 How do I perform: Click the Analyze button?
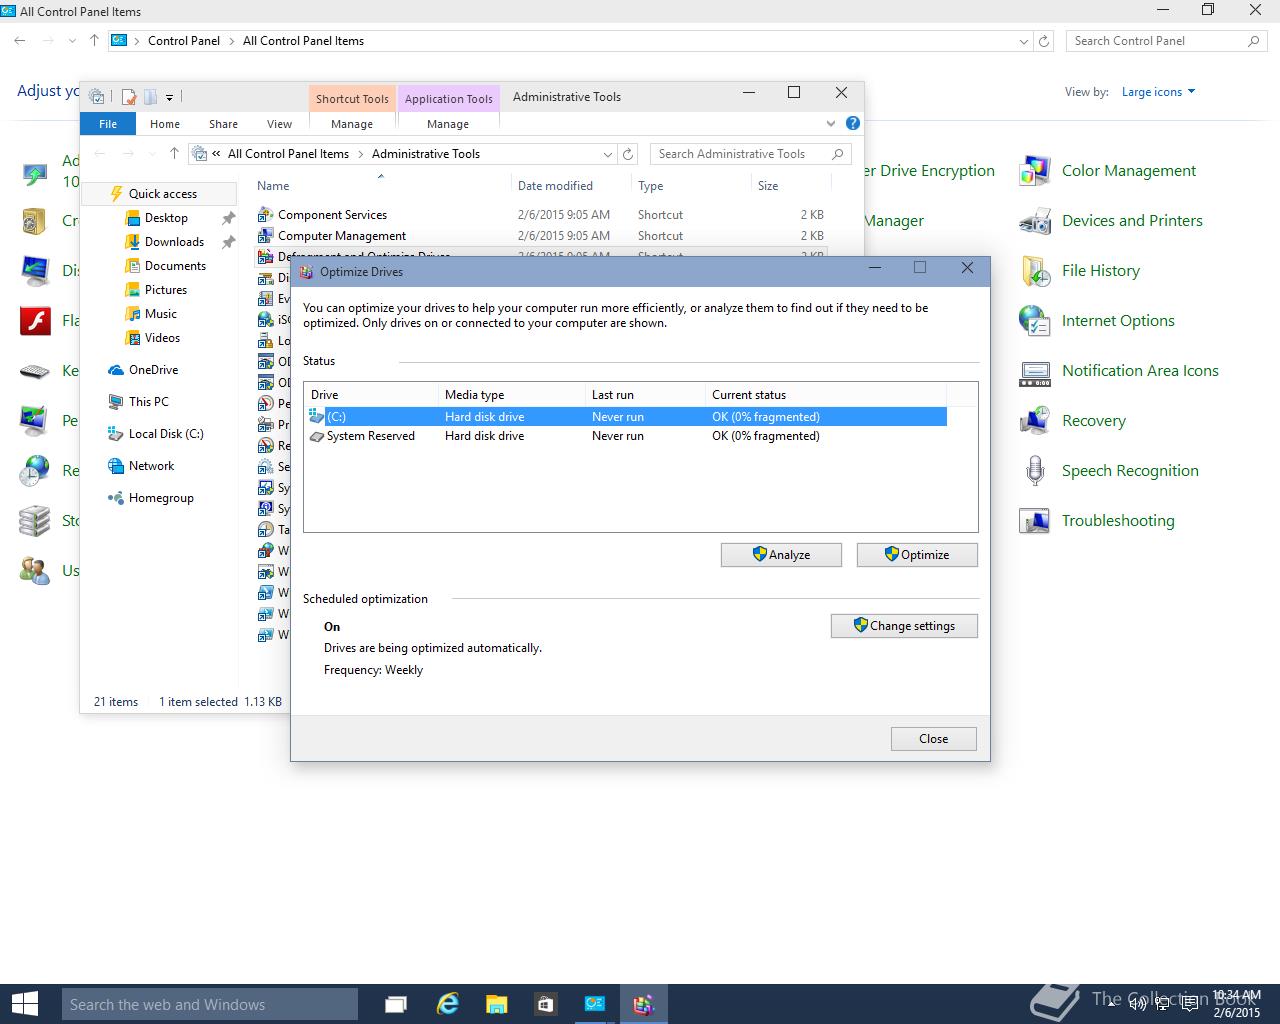click(x=781, y=555)
